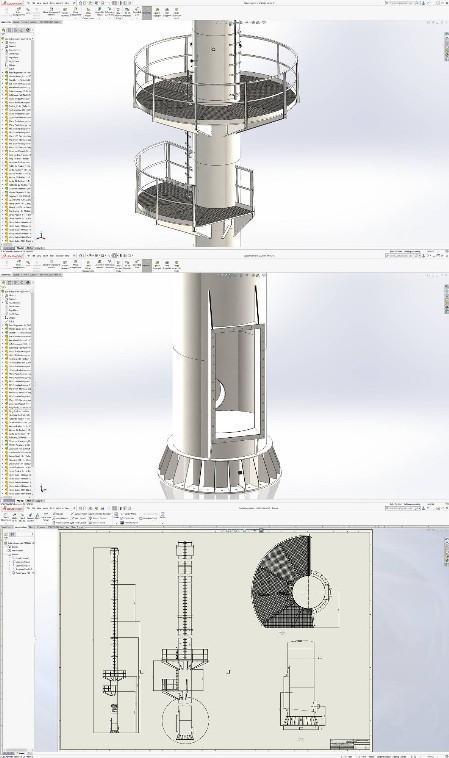Open the ConfigurationManager tab in the top window
This screenshot has height=758, width=449.
[16, 30]
